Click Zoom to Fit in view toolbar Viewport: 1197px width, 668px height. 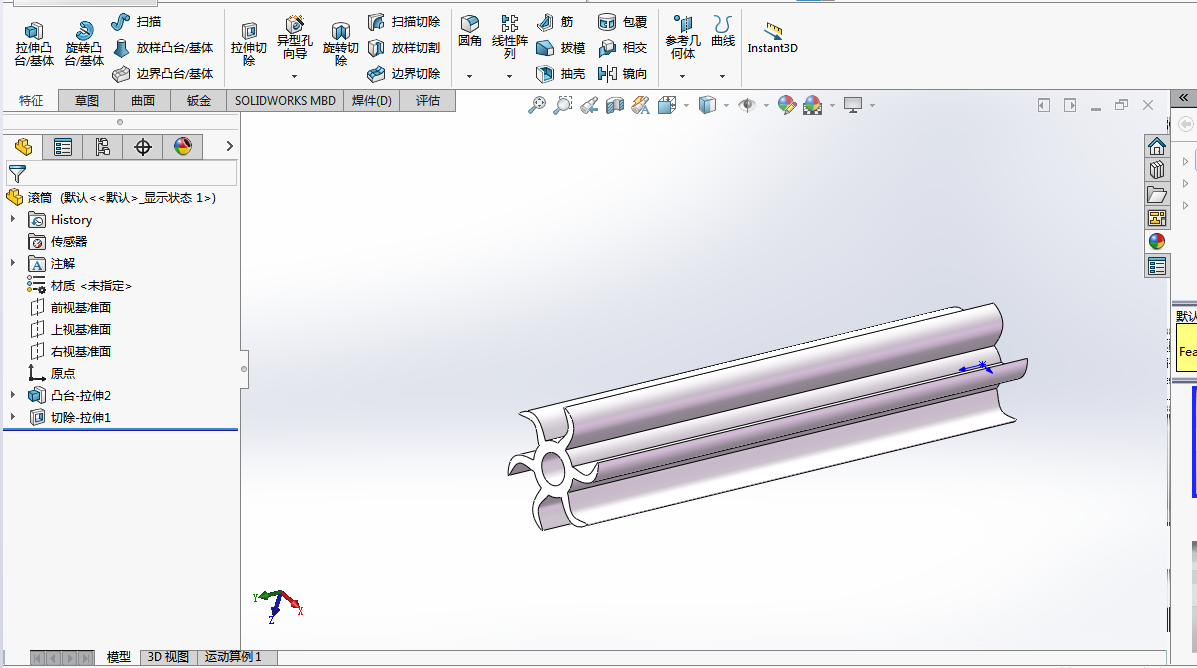537,105
